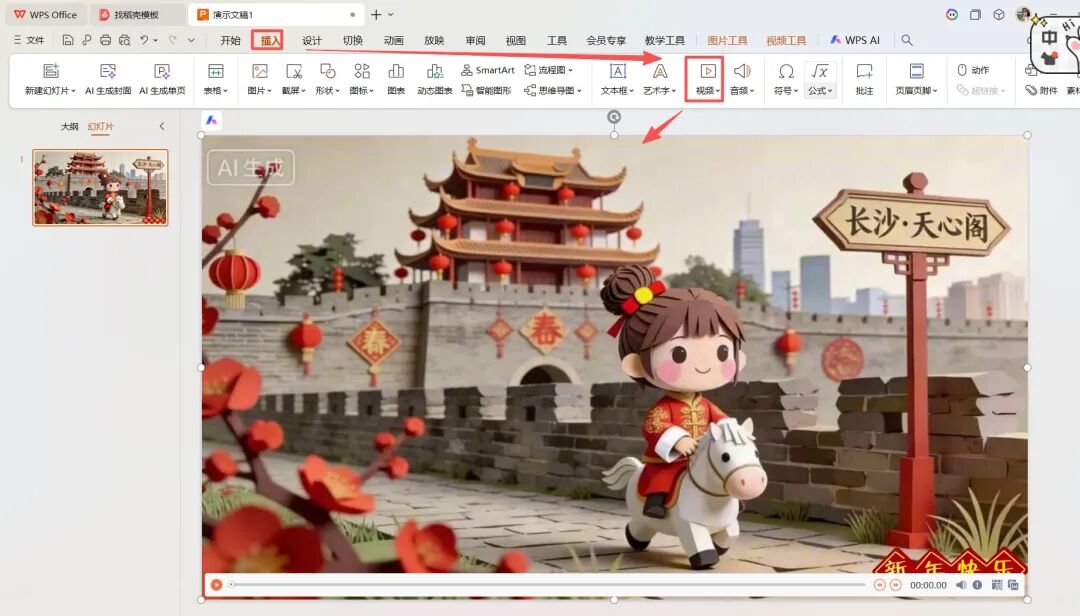Click the SmartArt button
The height and width of the screenshot is (616, 1080).
488,70
